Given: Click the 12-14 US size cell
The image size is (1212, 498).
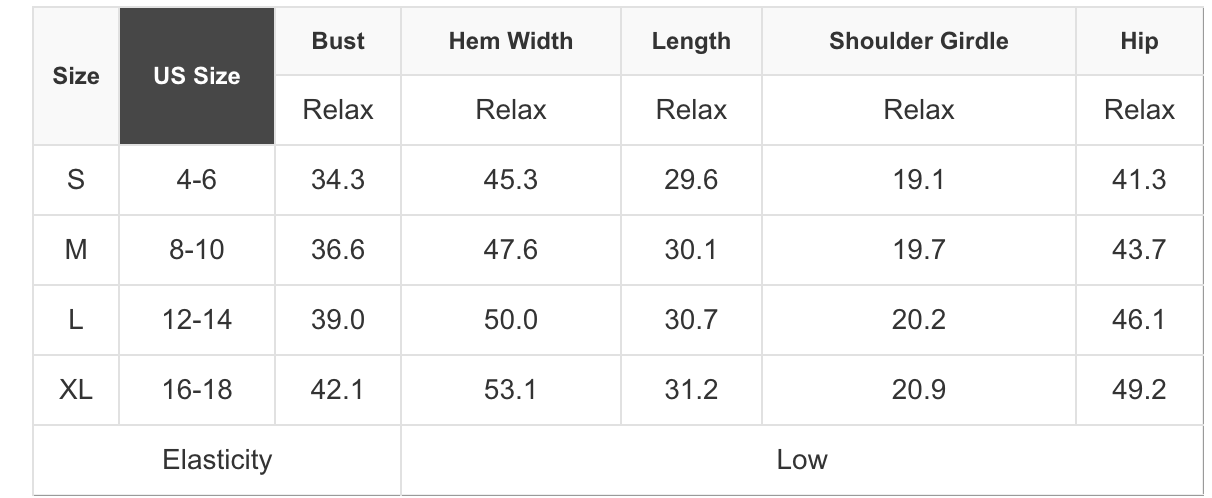Looking at the screenshot, I should tap(197, 319).
